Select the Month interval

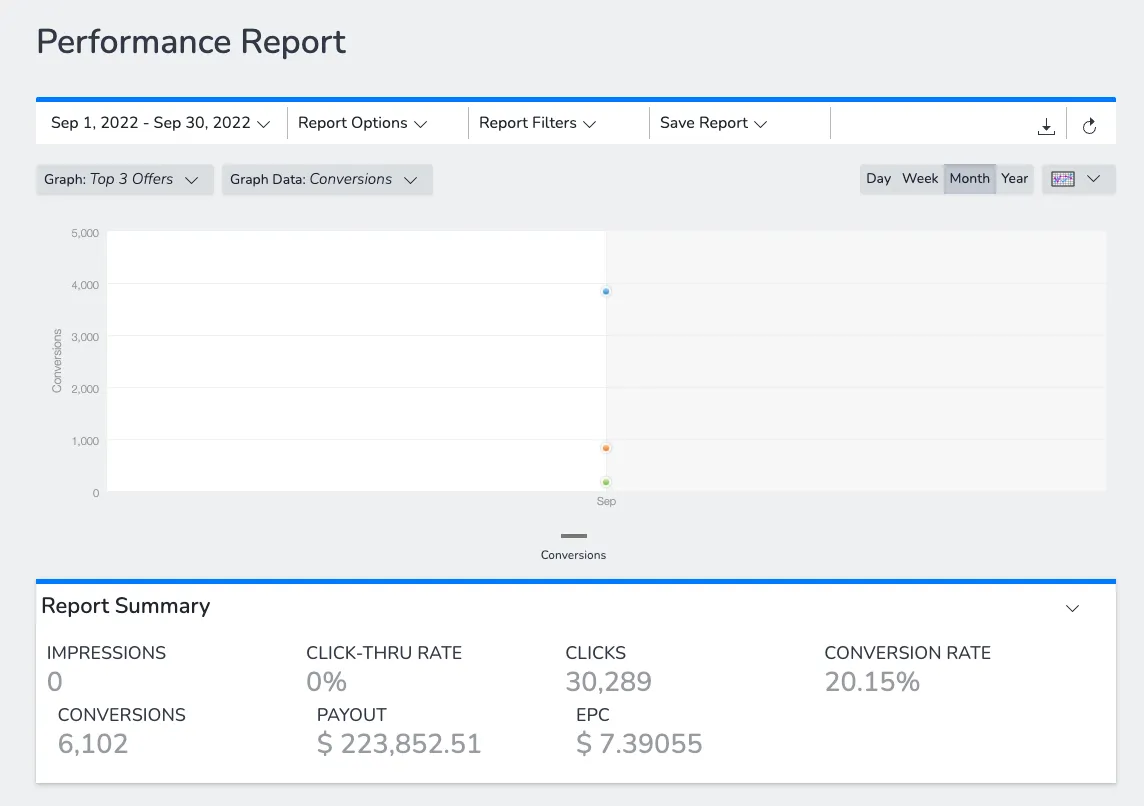click(970, 179)
